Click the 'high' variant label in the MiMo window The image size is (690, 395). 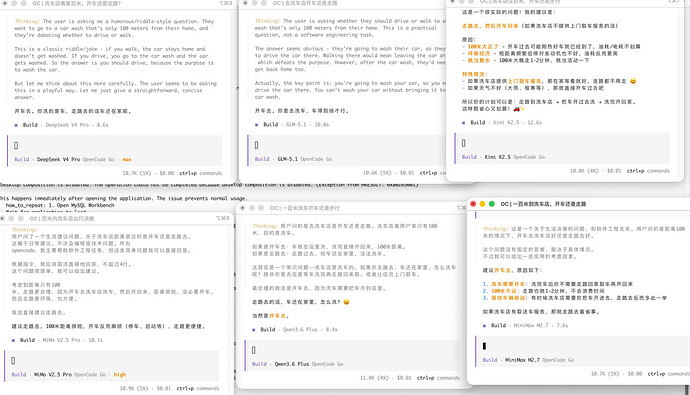(120, 374)
